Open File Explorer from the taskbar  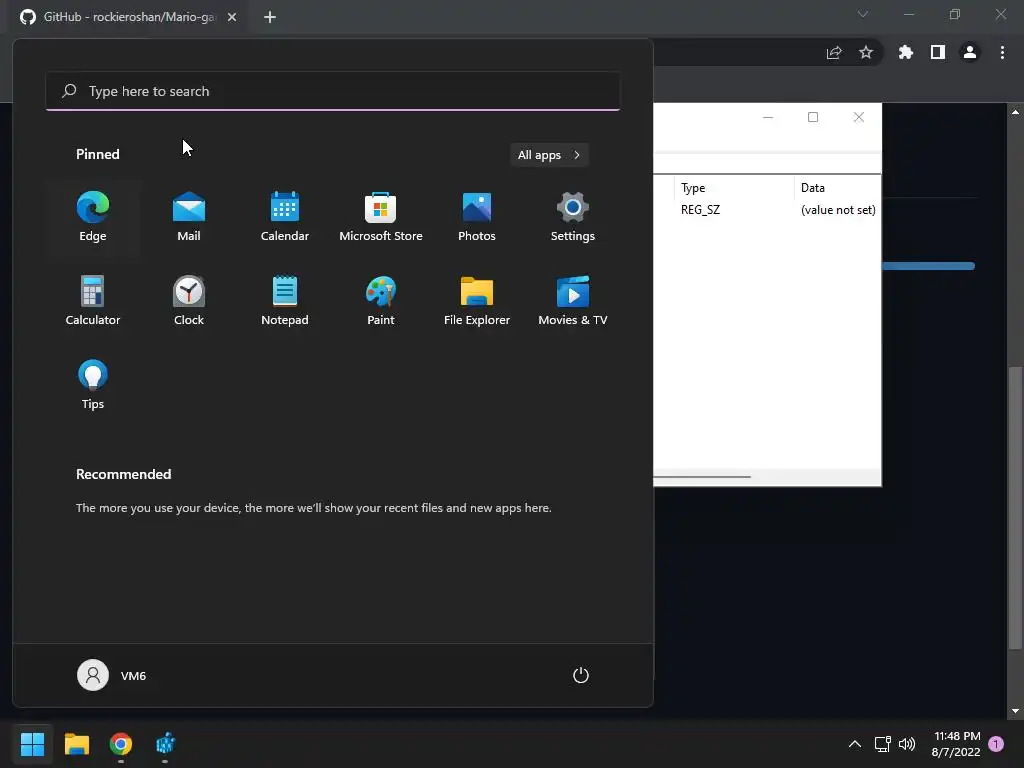pos(76,744)
